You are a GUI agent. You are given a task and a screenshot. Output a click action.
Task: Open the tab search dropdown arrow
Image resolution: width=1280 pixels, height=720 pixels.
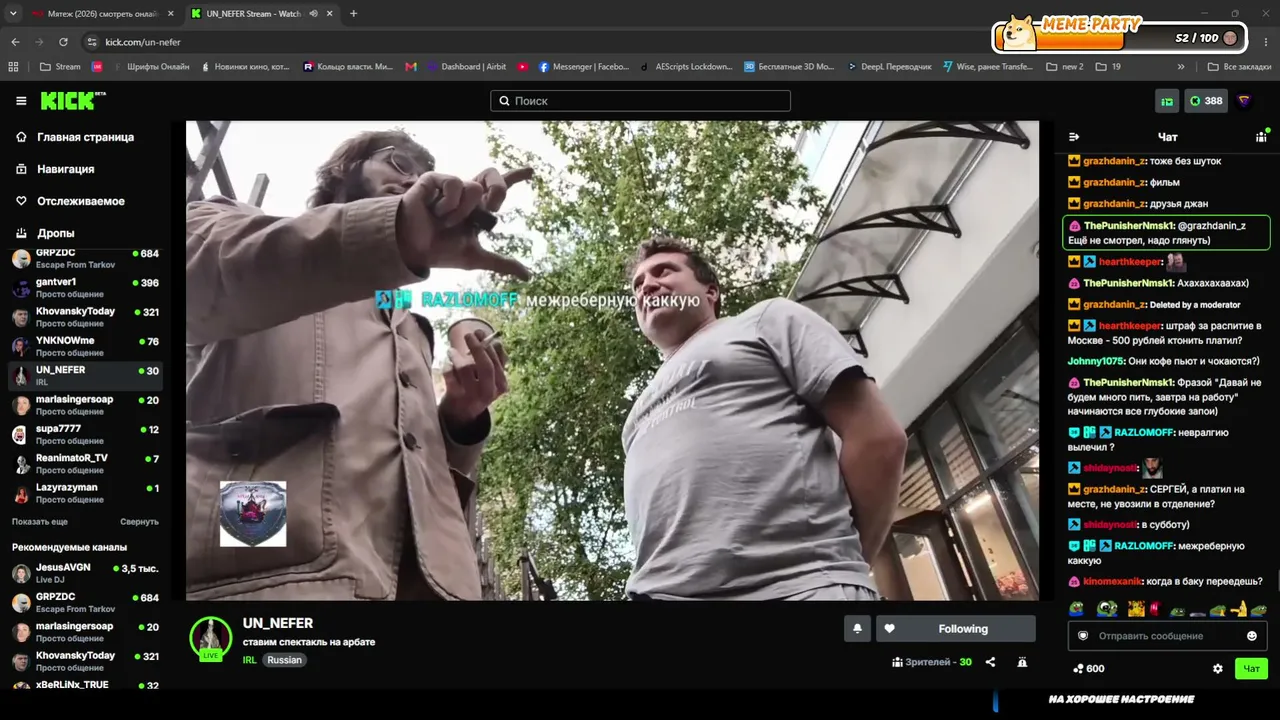[13, 14]
